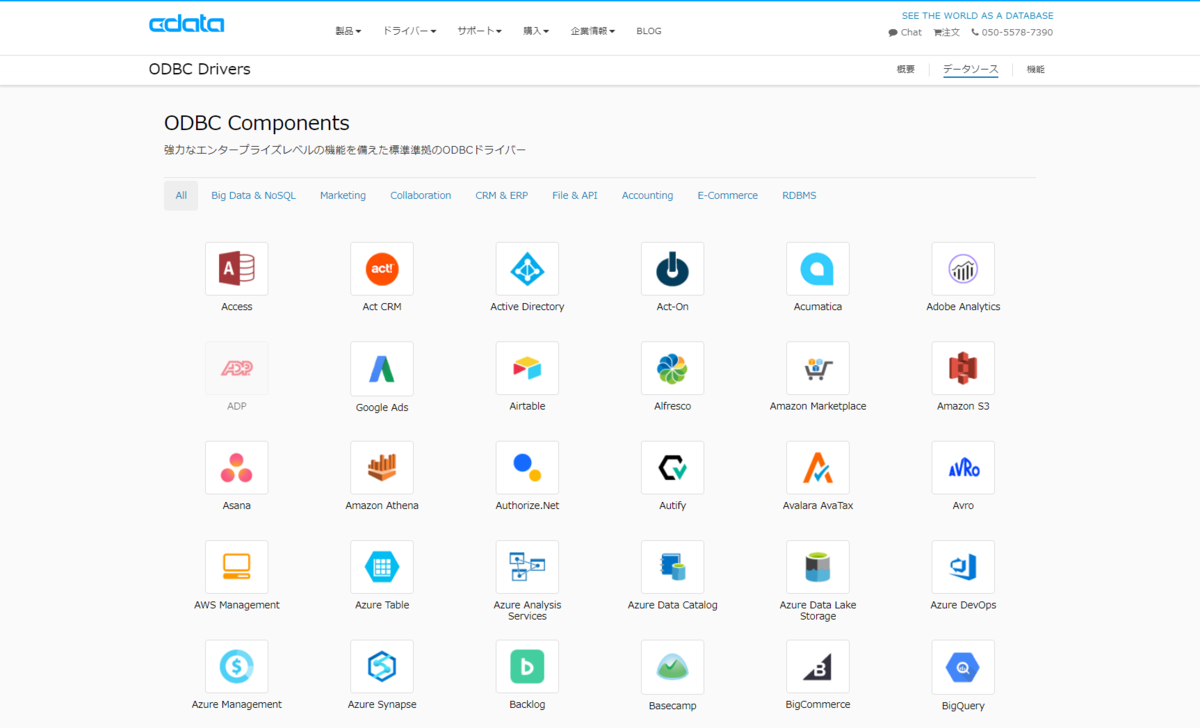This screenshot has height=728, width=1200.
Task: Open the 購入 dropdown menu
Action: pyautogui.click(x=536, y=31)
